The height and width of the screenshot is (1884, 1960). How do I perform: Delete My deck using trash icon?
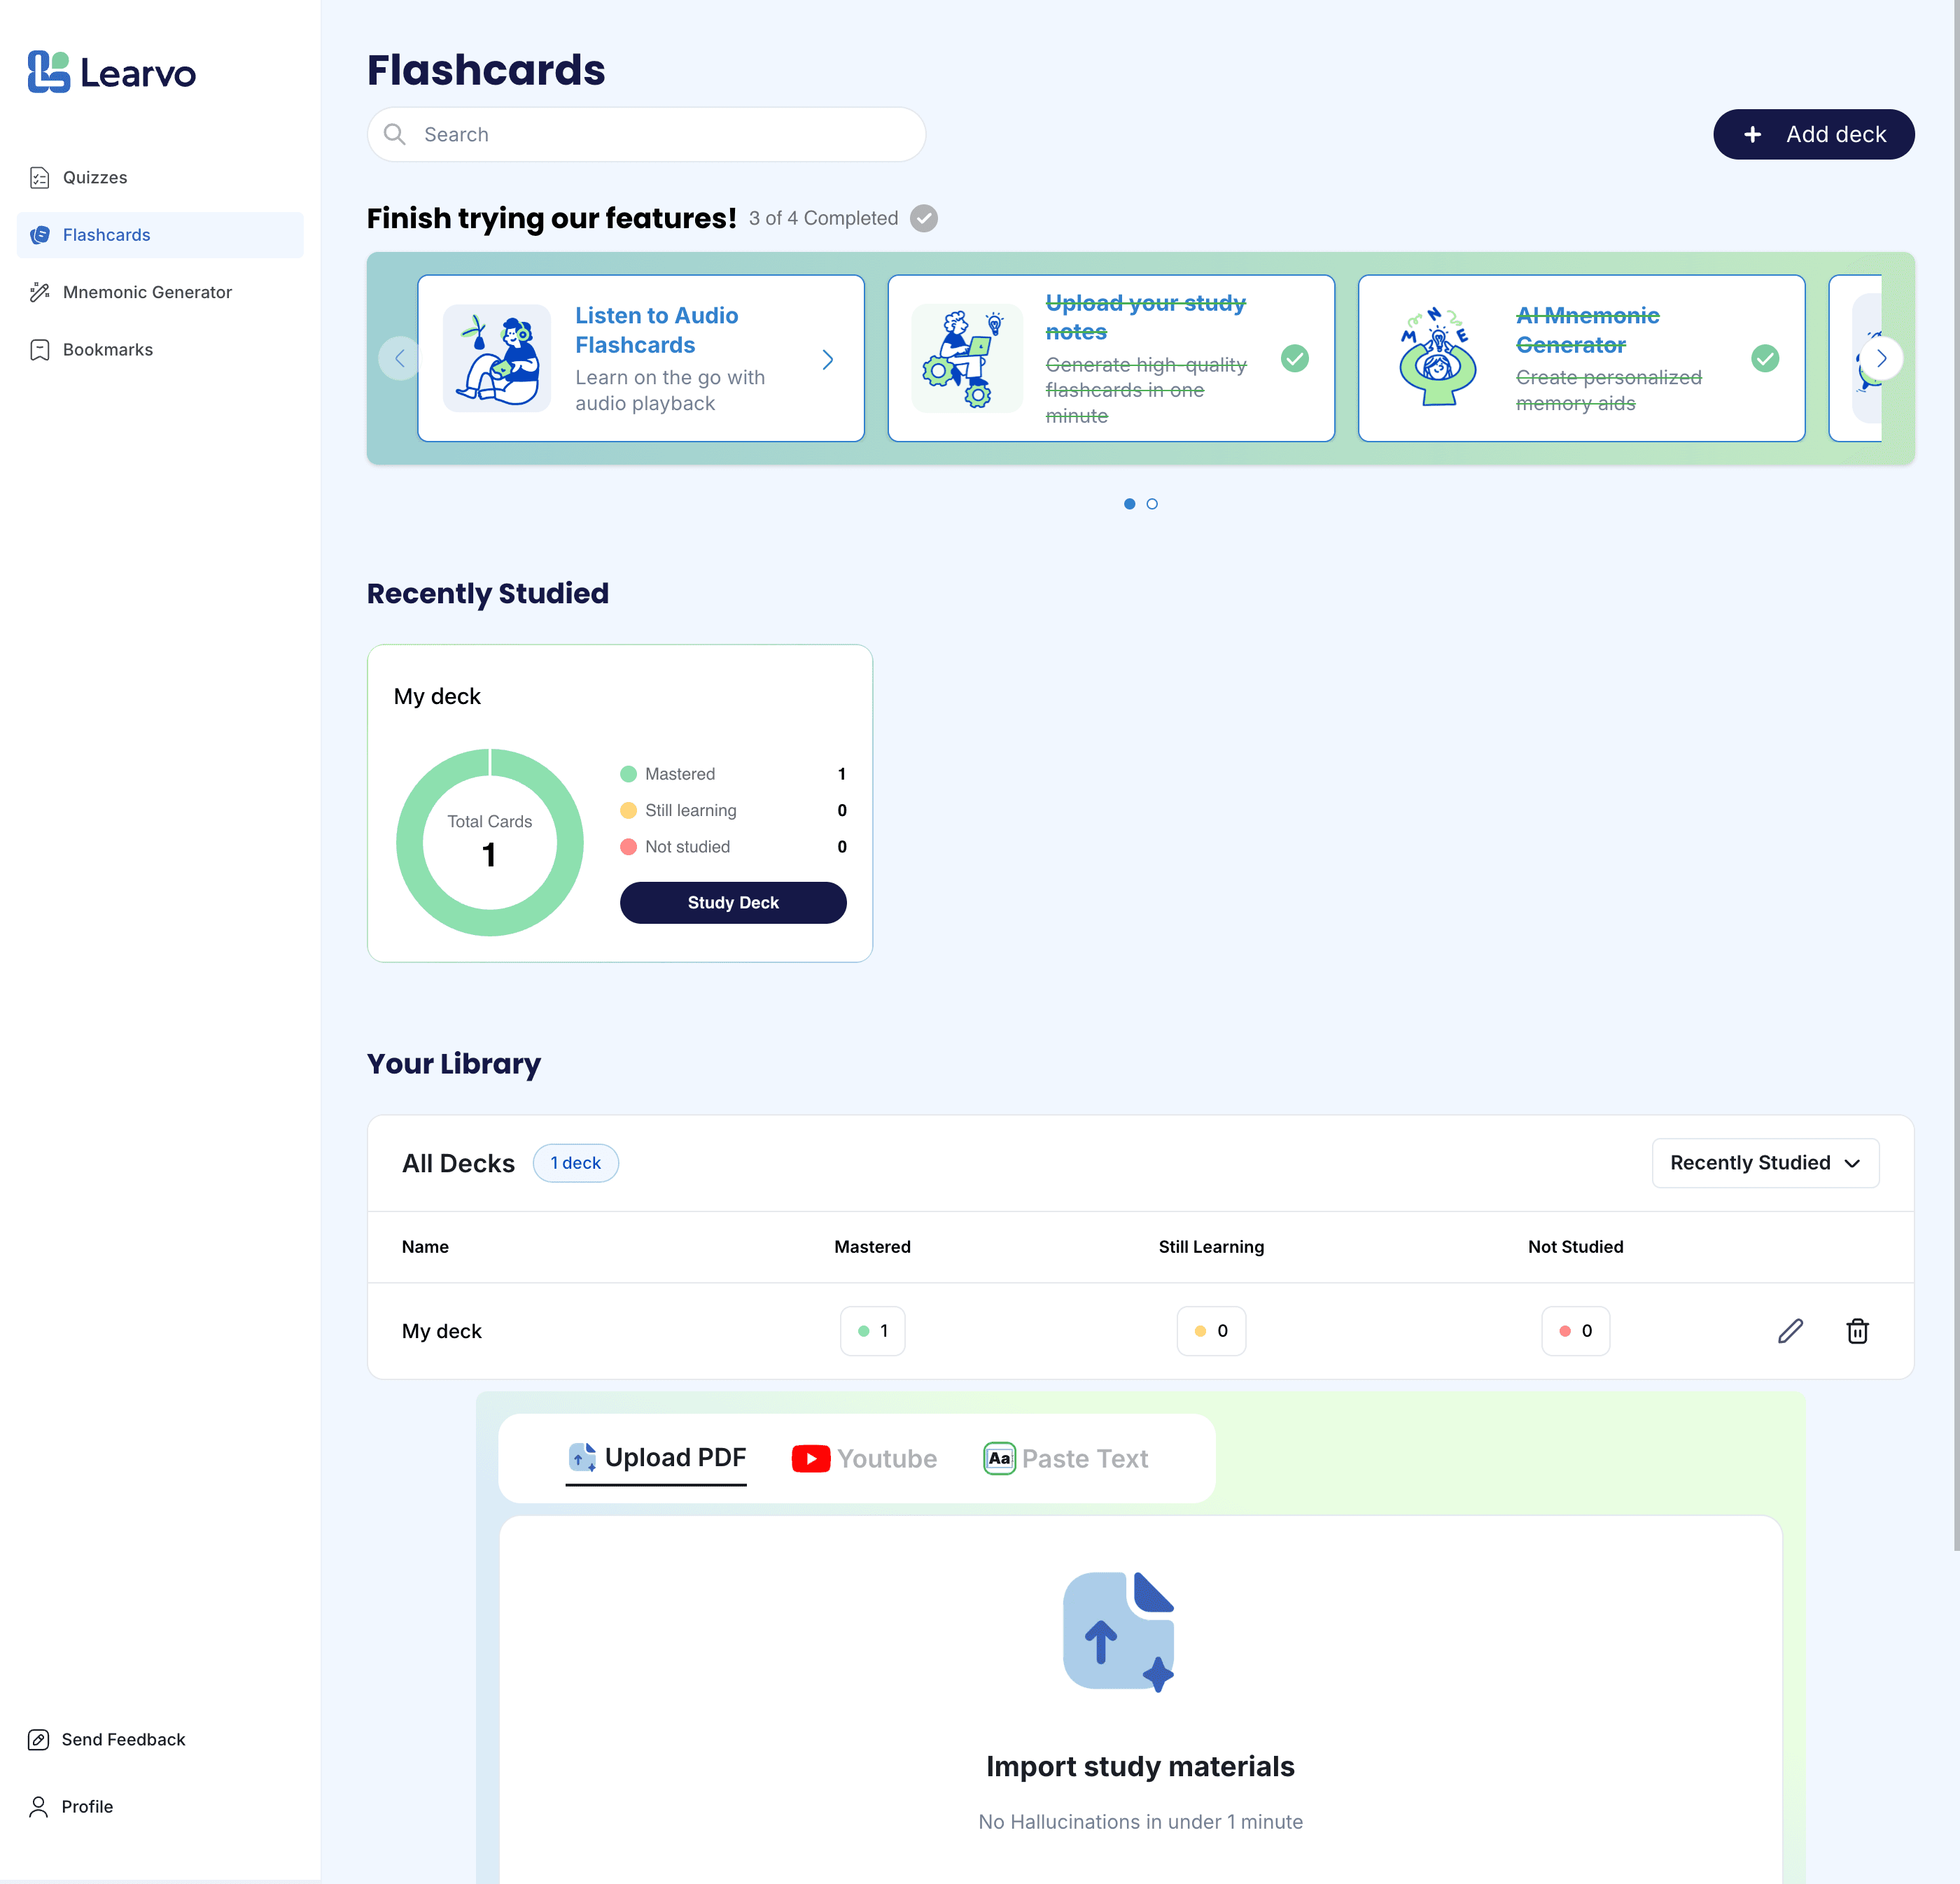click(1857, 1331)
